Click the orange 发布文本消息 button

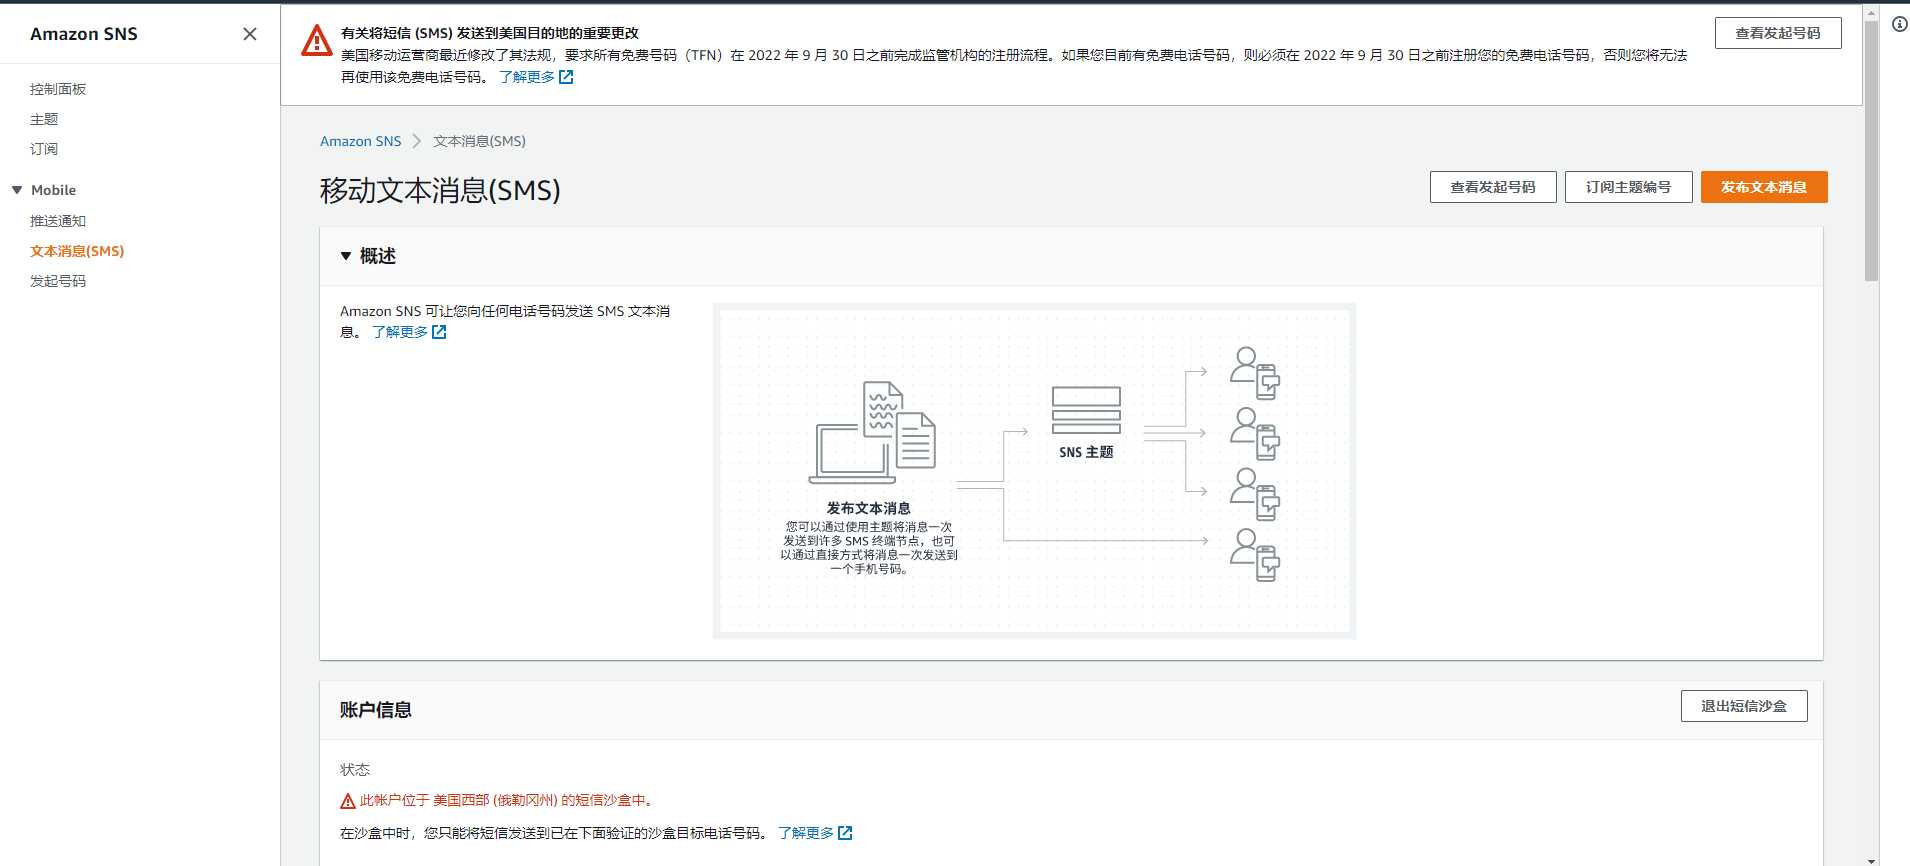pos(1764,187)
